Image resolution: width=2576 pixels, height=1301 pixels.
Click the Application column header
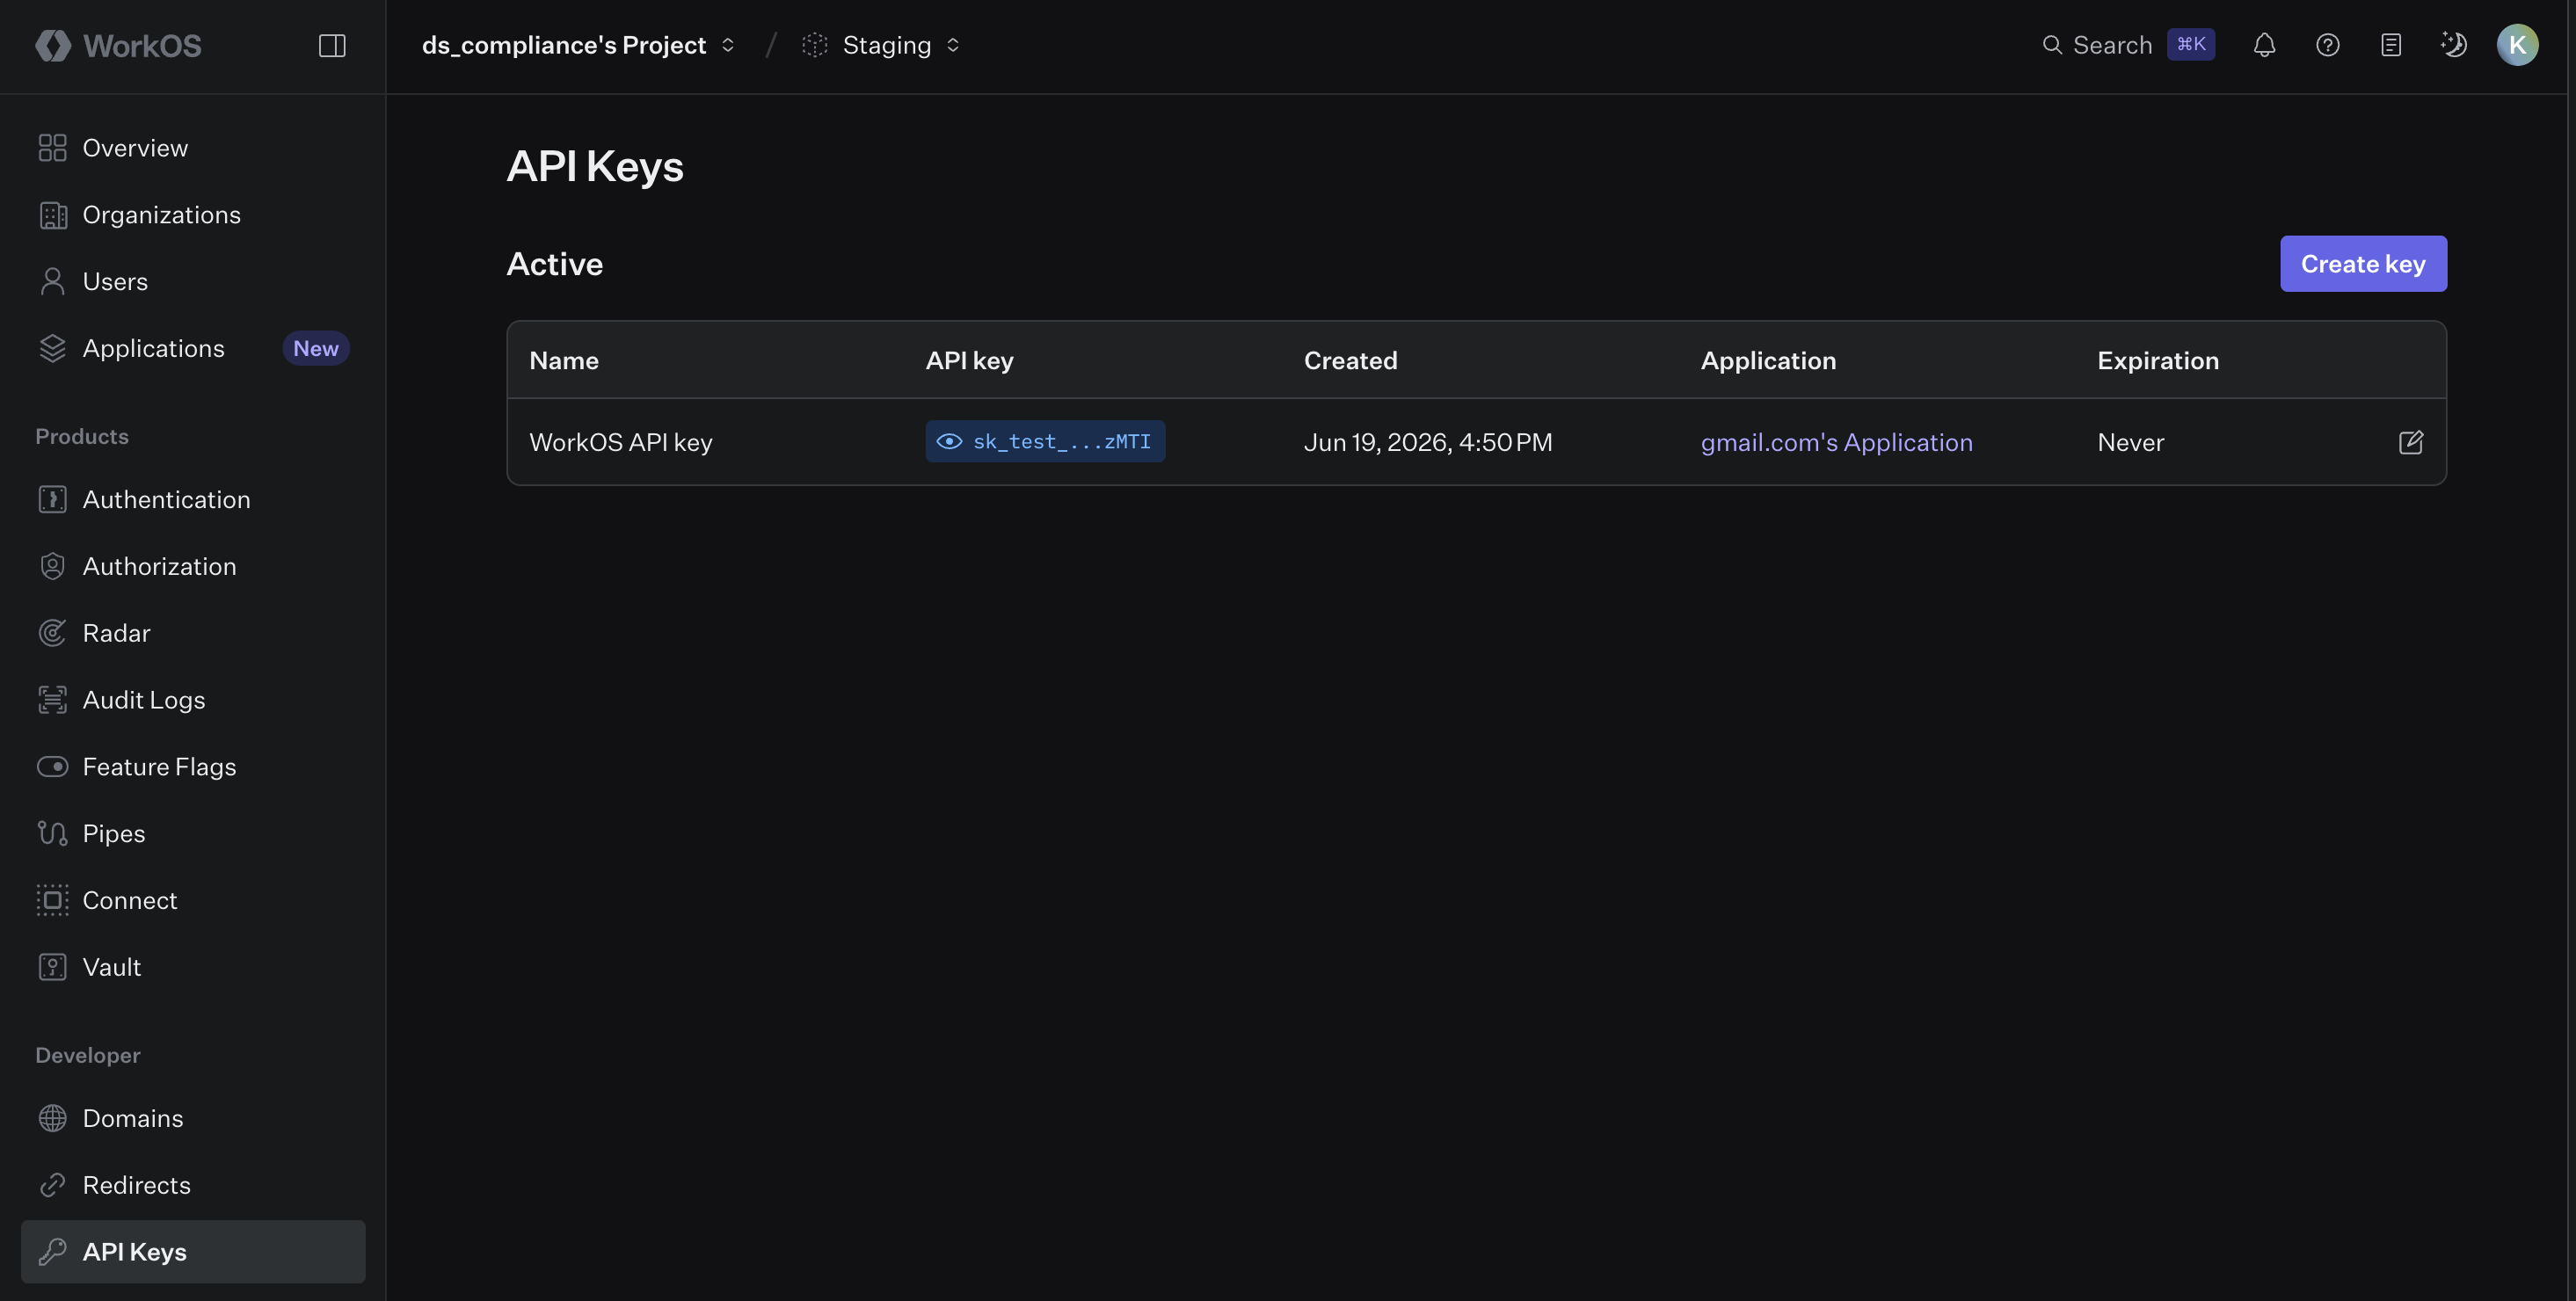coord(1768,360)
